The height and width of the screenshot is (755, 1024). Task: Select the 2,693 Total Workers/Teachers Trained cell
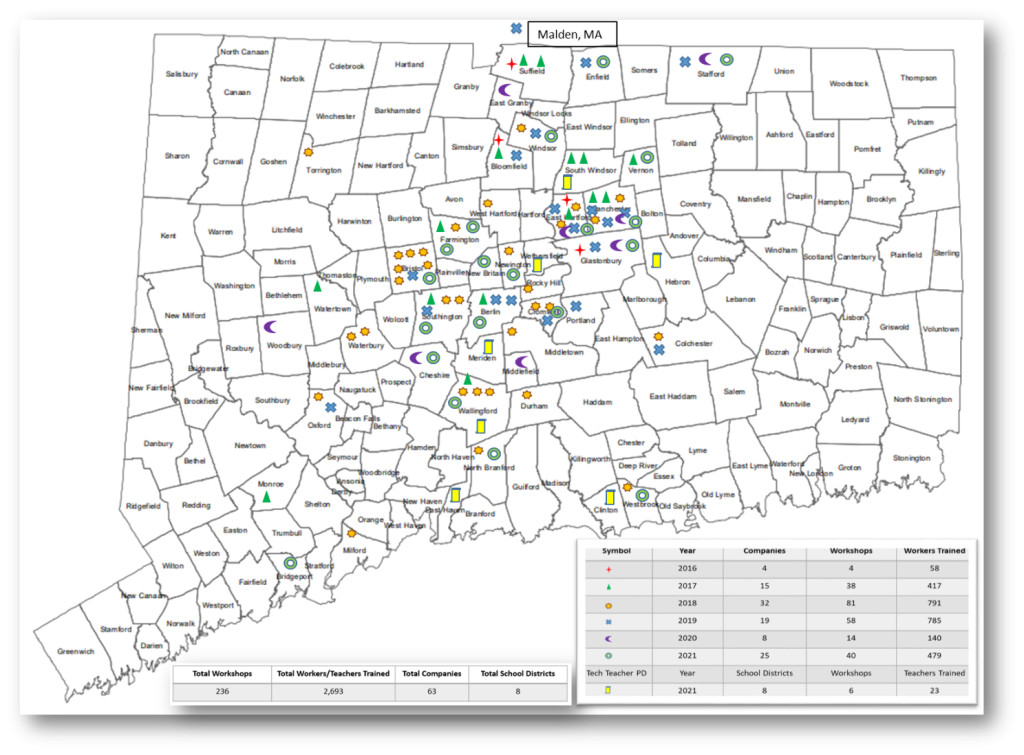tap(334, 692)
